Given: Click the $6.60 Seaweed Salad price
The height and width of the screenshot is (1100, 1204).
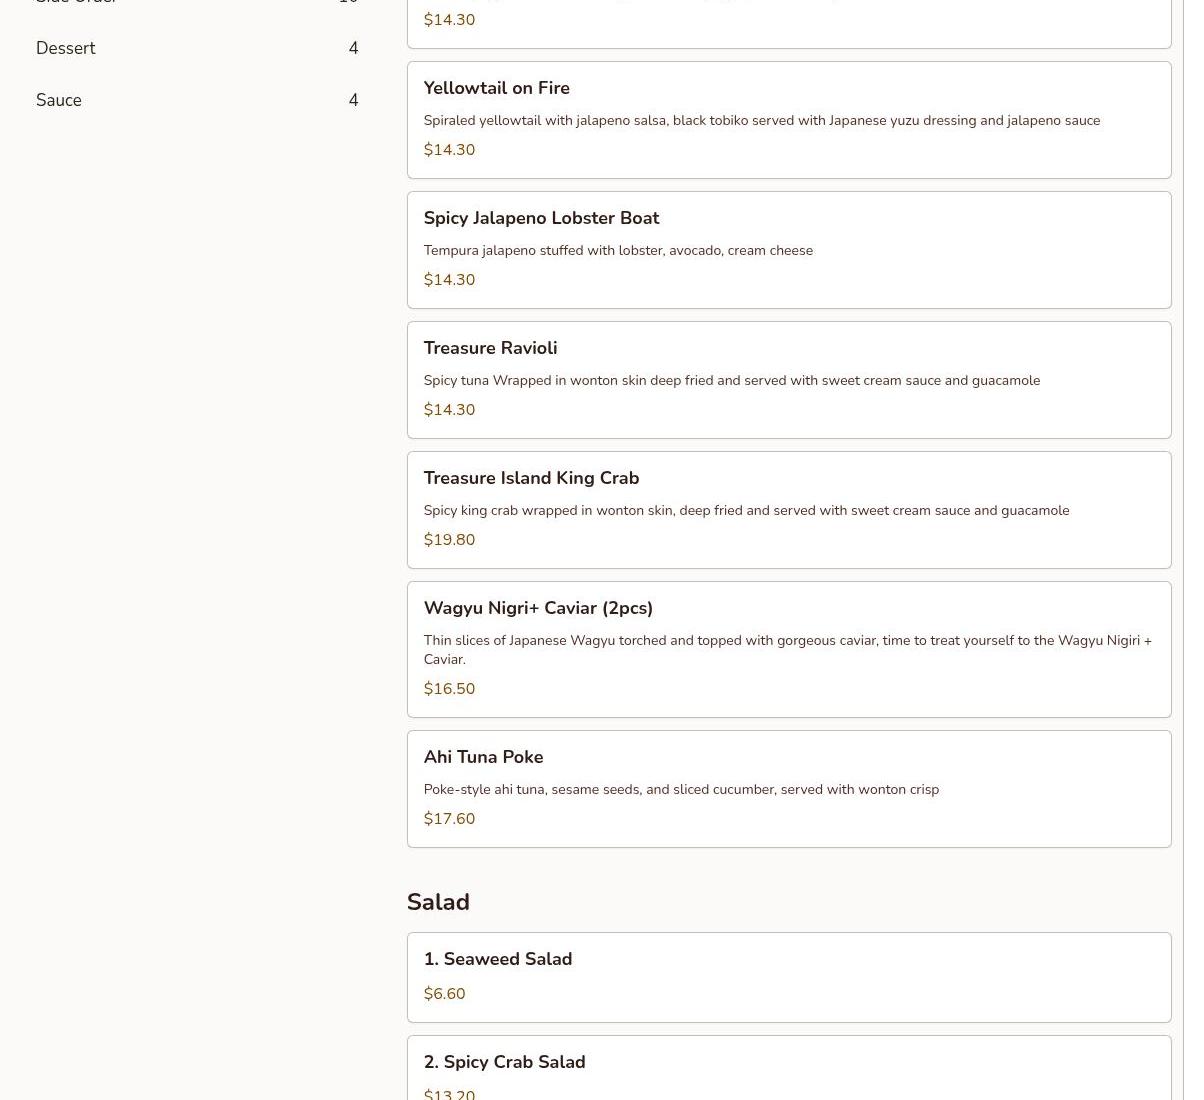Looking at the screenshot, I should [444, 994].
